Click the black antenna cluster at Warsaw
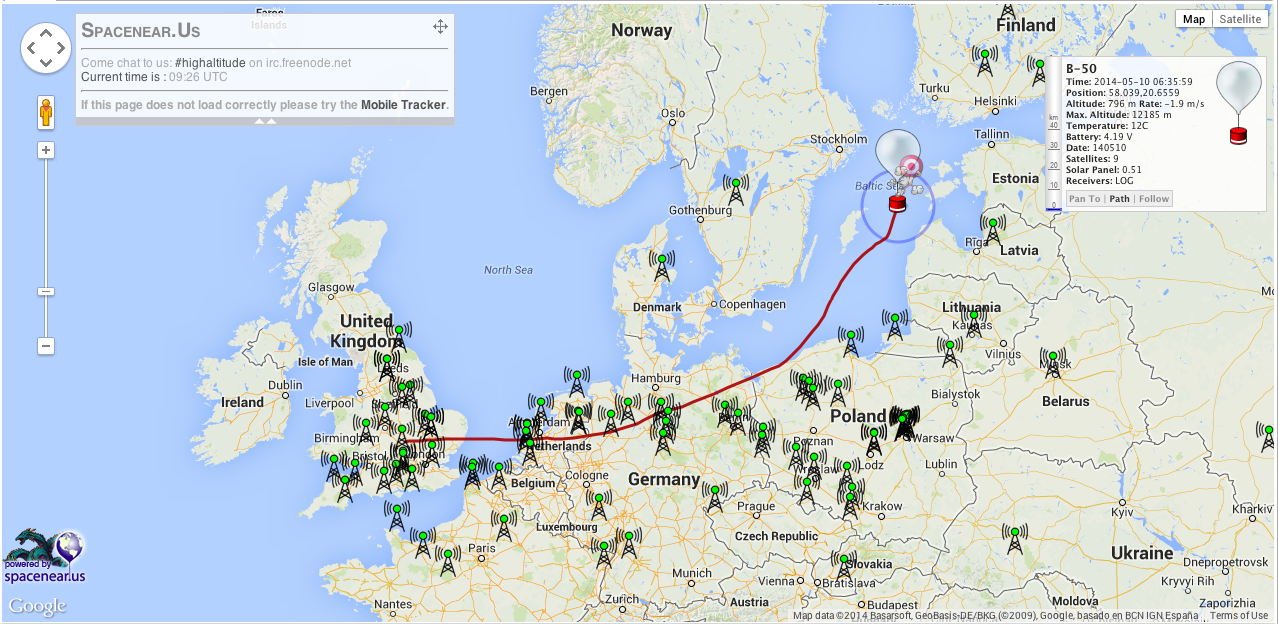The image size is (1278, 624). click(x=904, y=422)
